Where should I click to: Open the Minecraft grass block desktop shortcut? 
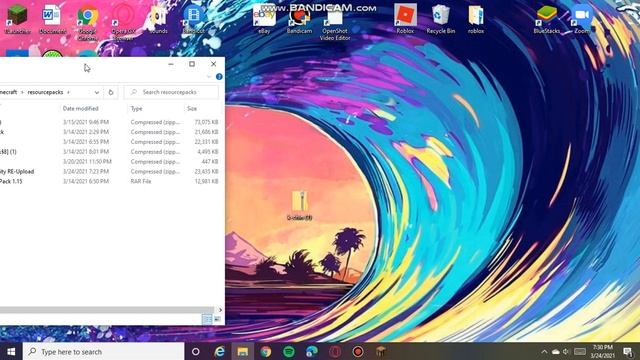[17, 20]
